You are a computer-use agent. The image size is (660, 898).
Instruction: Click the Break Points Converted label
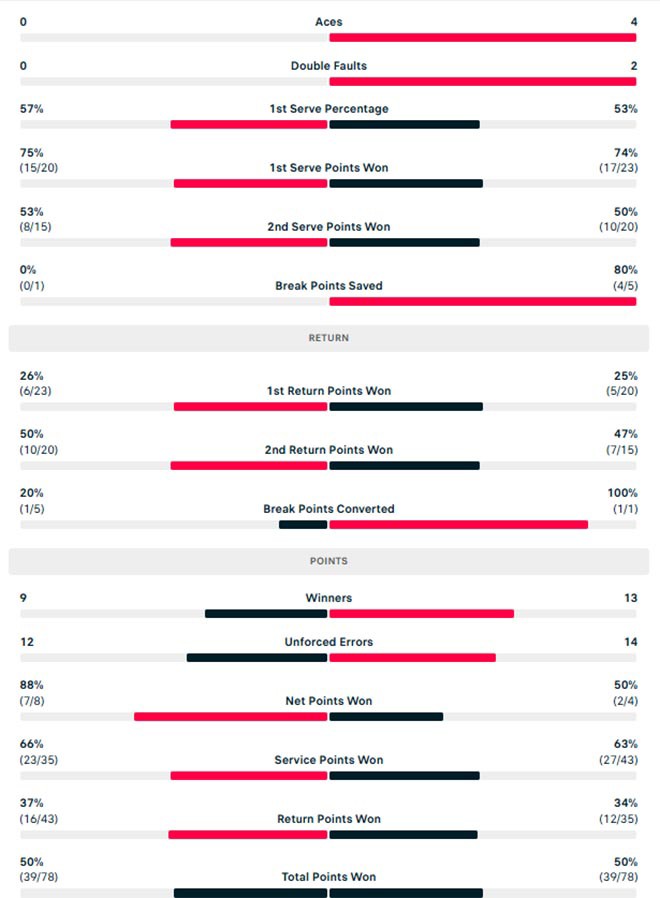[x=329, y=509]
